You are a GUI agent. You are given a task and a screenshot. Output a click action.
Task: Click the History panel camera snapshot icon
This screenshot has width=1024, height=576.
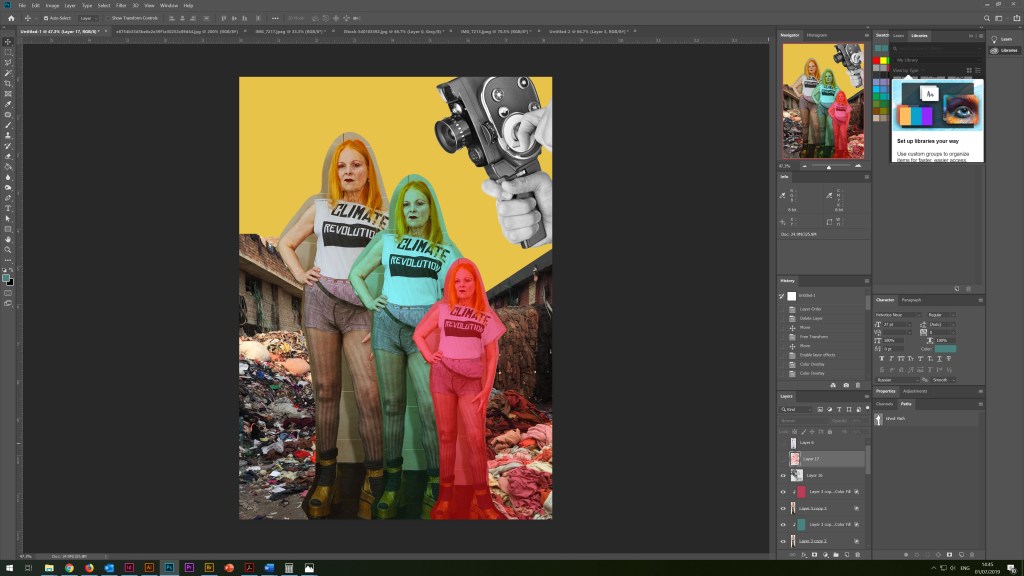[846, 385]
